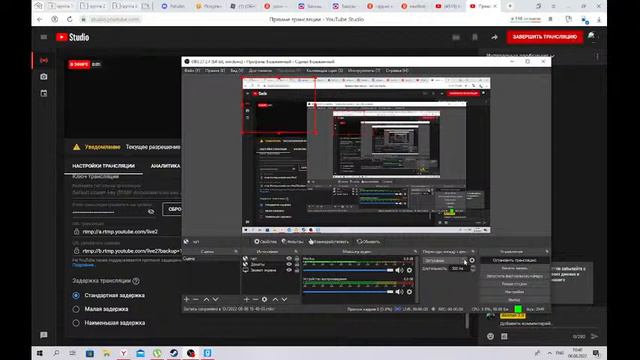Pop out the OBS Scenes dock panel
The height and width of the screenshot is (360, 640).
236,252
